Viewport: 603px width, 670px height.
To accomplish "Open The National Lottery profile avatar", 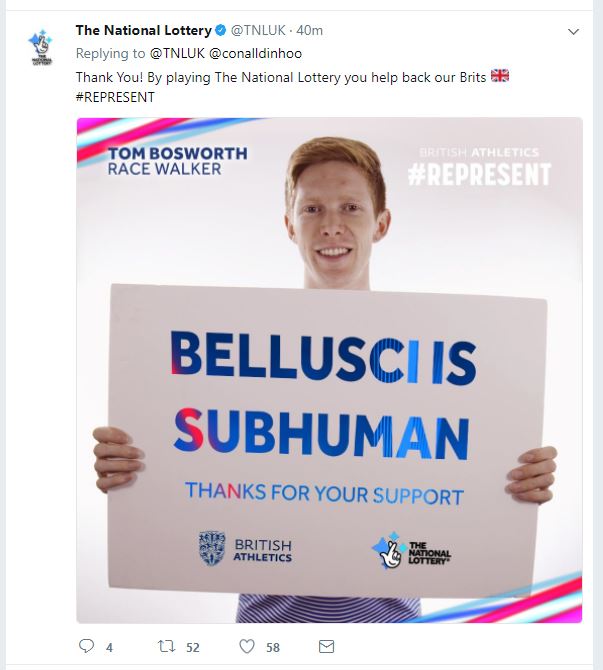I will pyautogui.click(x=41, y=47).
